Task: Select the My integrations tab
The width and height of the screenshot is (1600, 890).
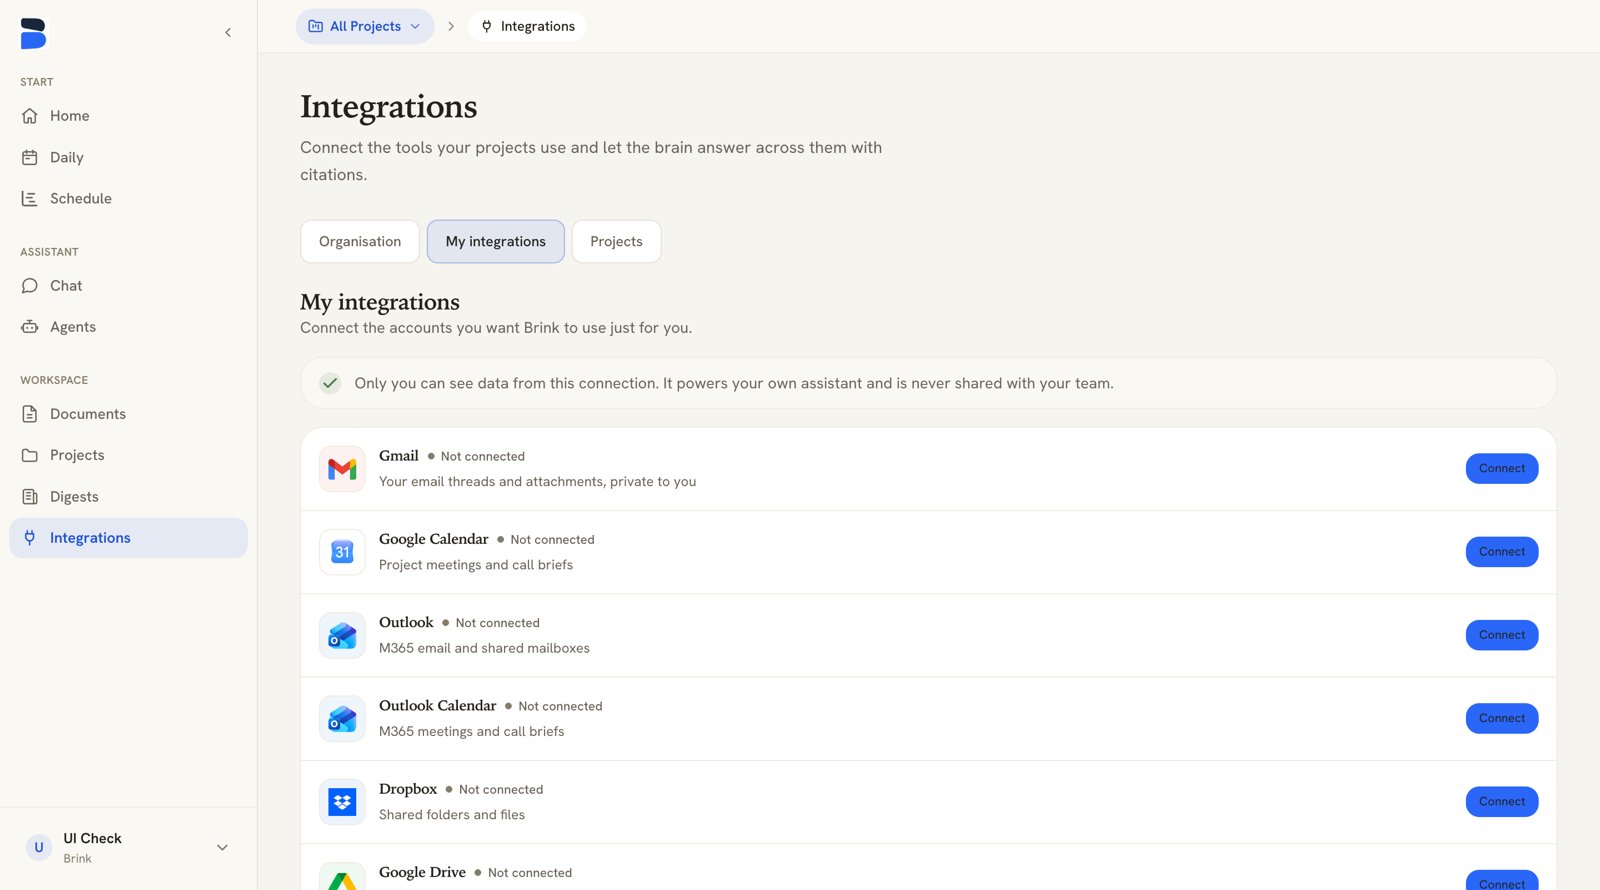Action: coord(496,242)
